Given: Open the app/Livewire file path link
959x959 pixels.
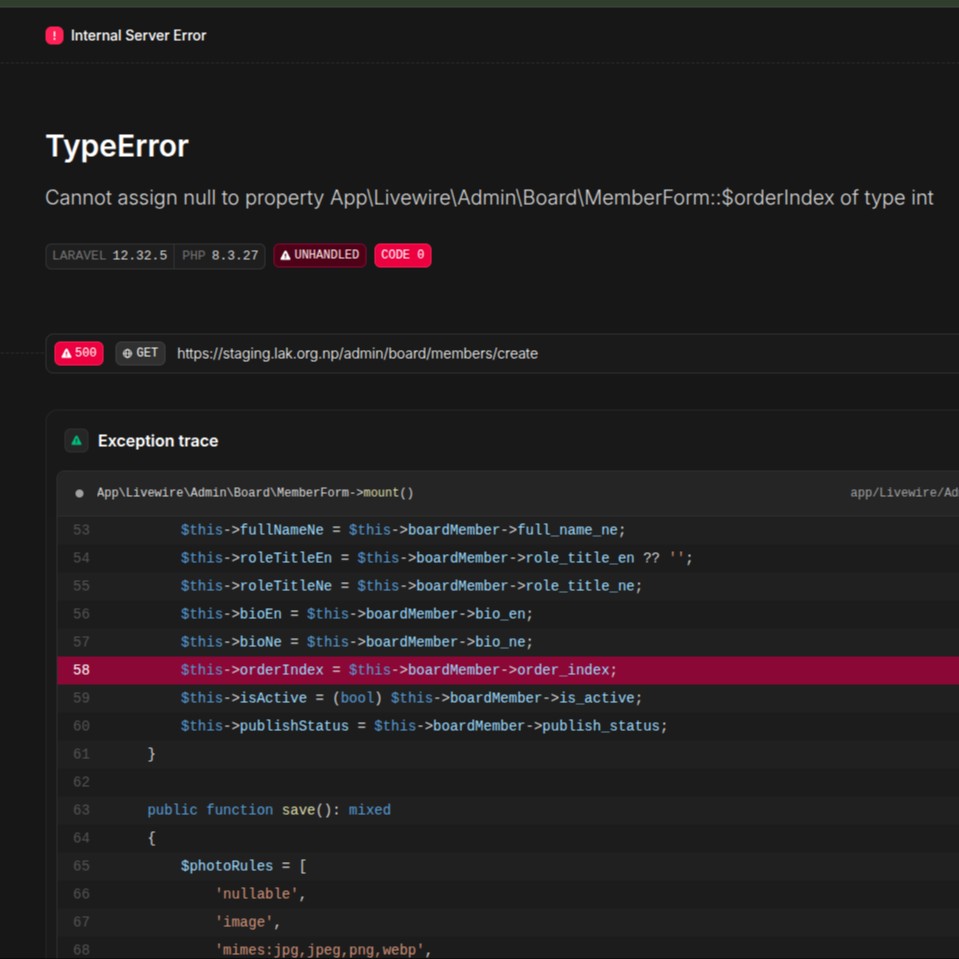Looking at the screenshot, I should [903, 493].
